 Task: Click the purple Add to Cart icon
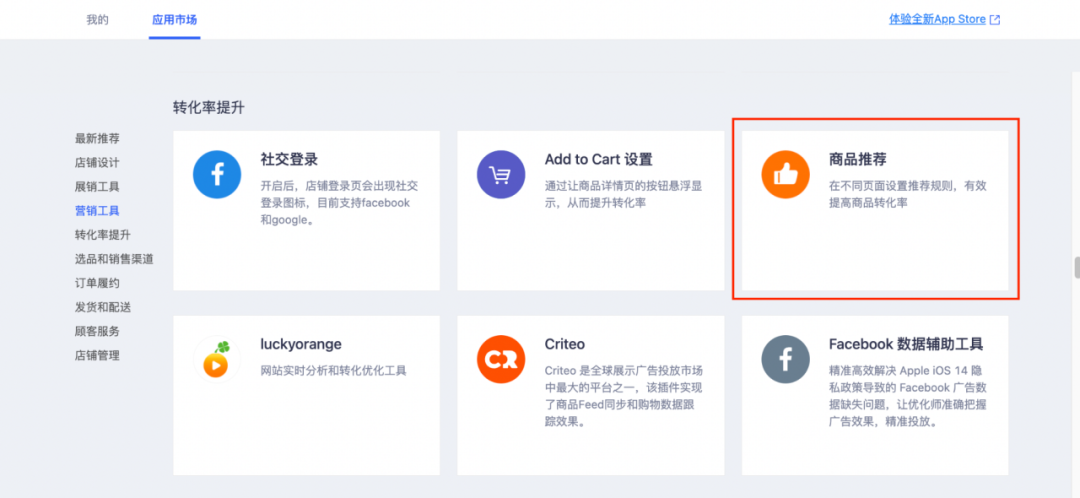[x=501, y=175]
